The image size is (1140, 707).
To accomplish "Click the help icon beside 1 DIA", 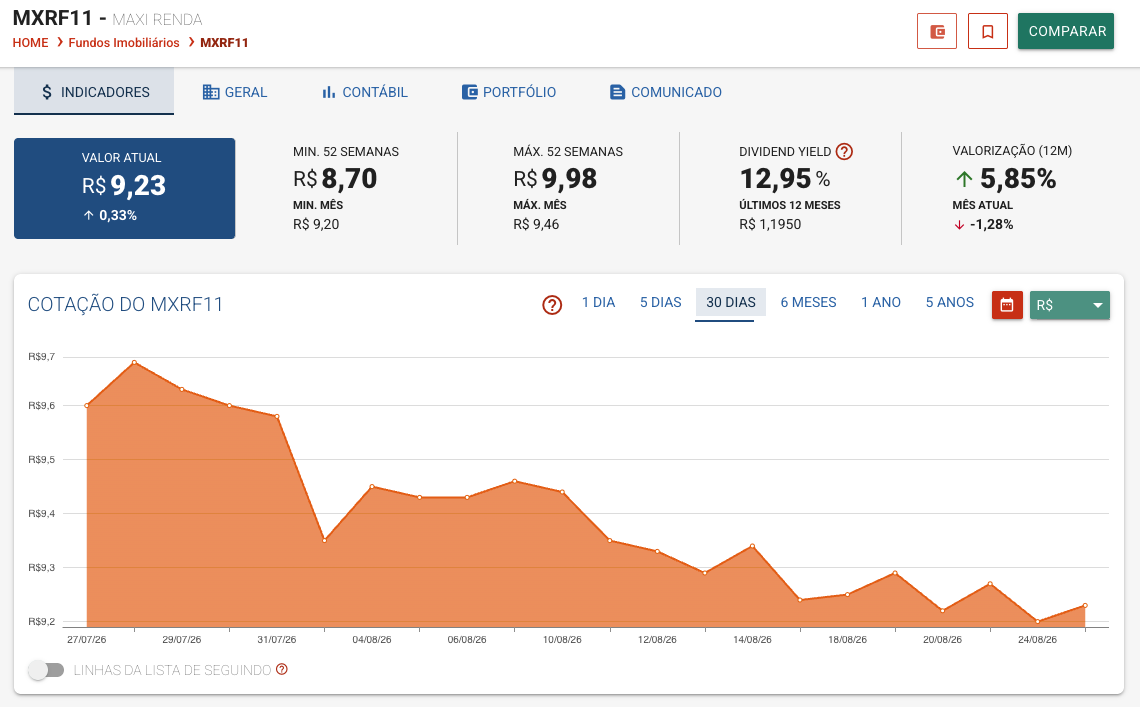I will click(x=552, y=305).
